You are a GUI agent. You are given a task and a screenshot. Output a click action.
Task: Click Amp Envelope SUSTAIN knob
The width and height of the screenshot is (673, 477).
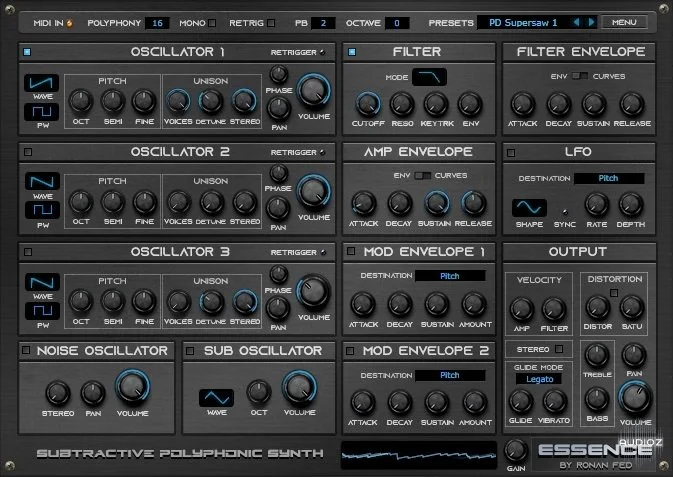[x=437, y=204]
